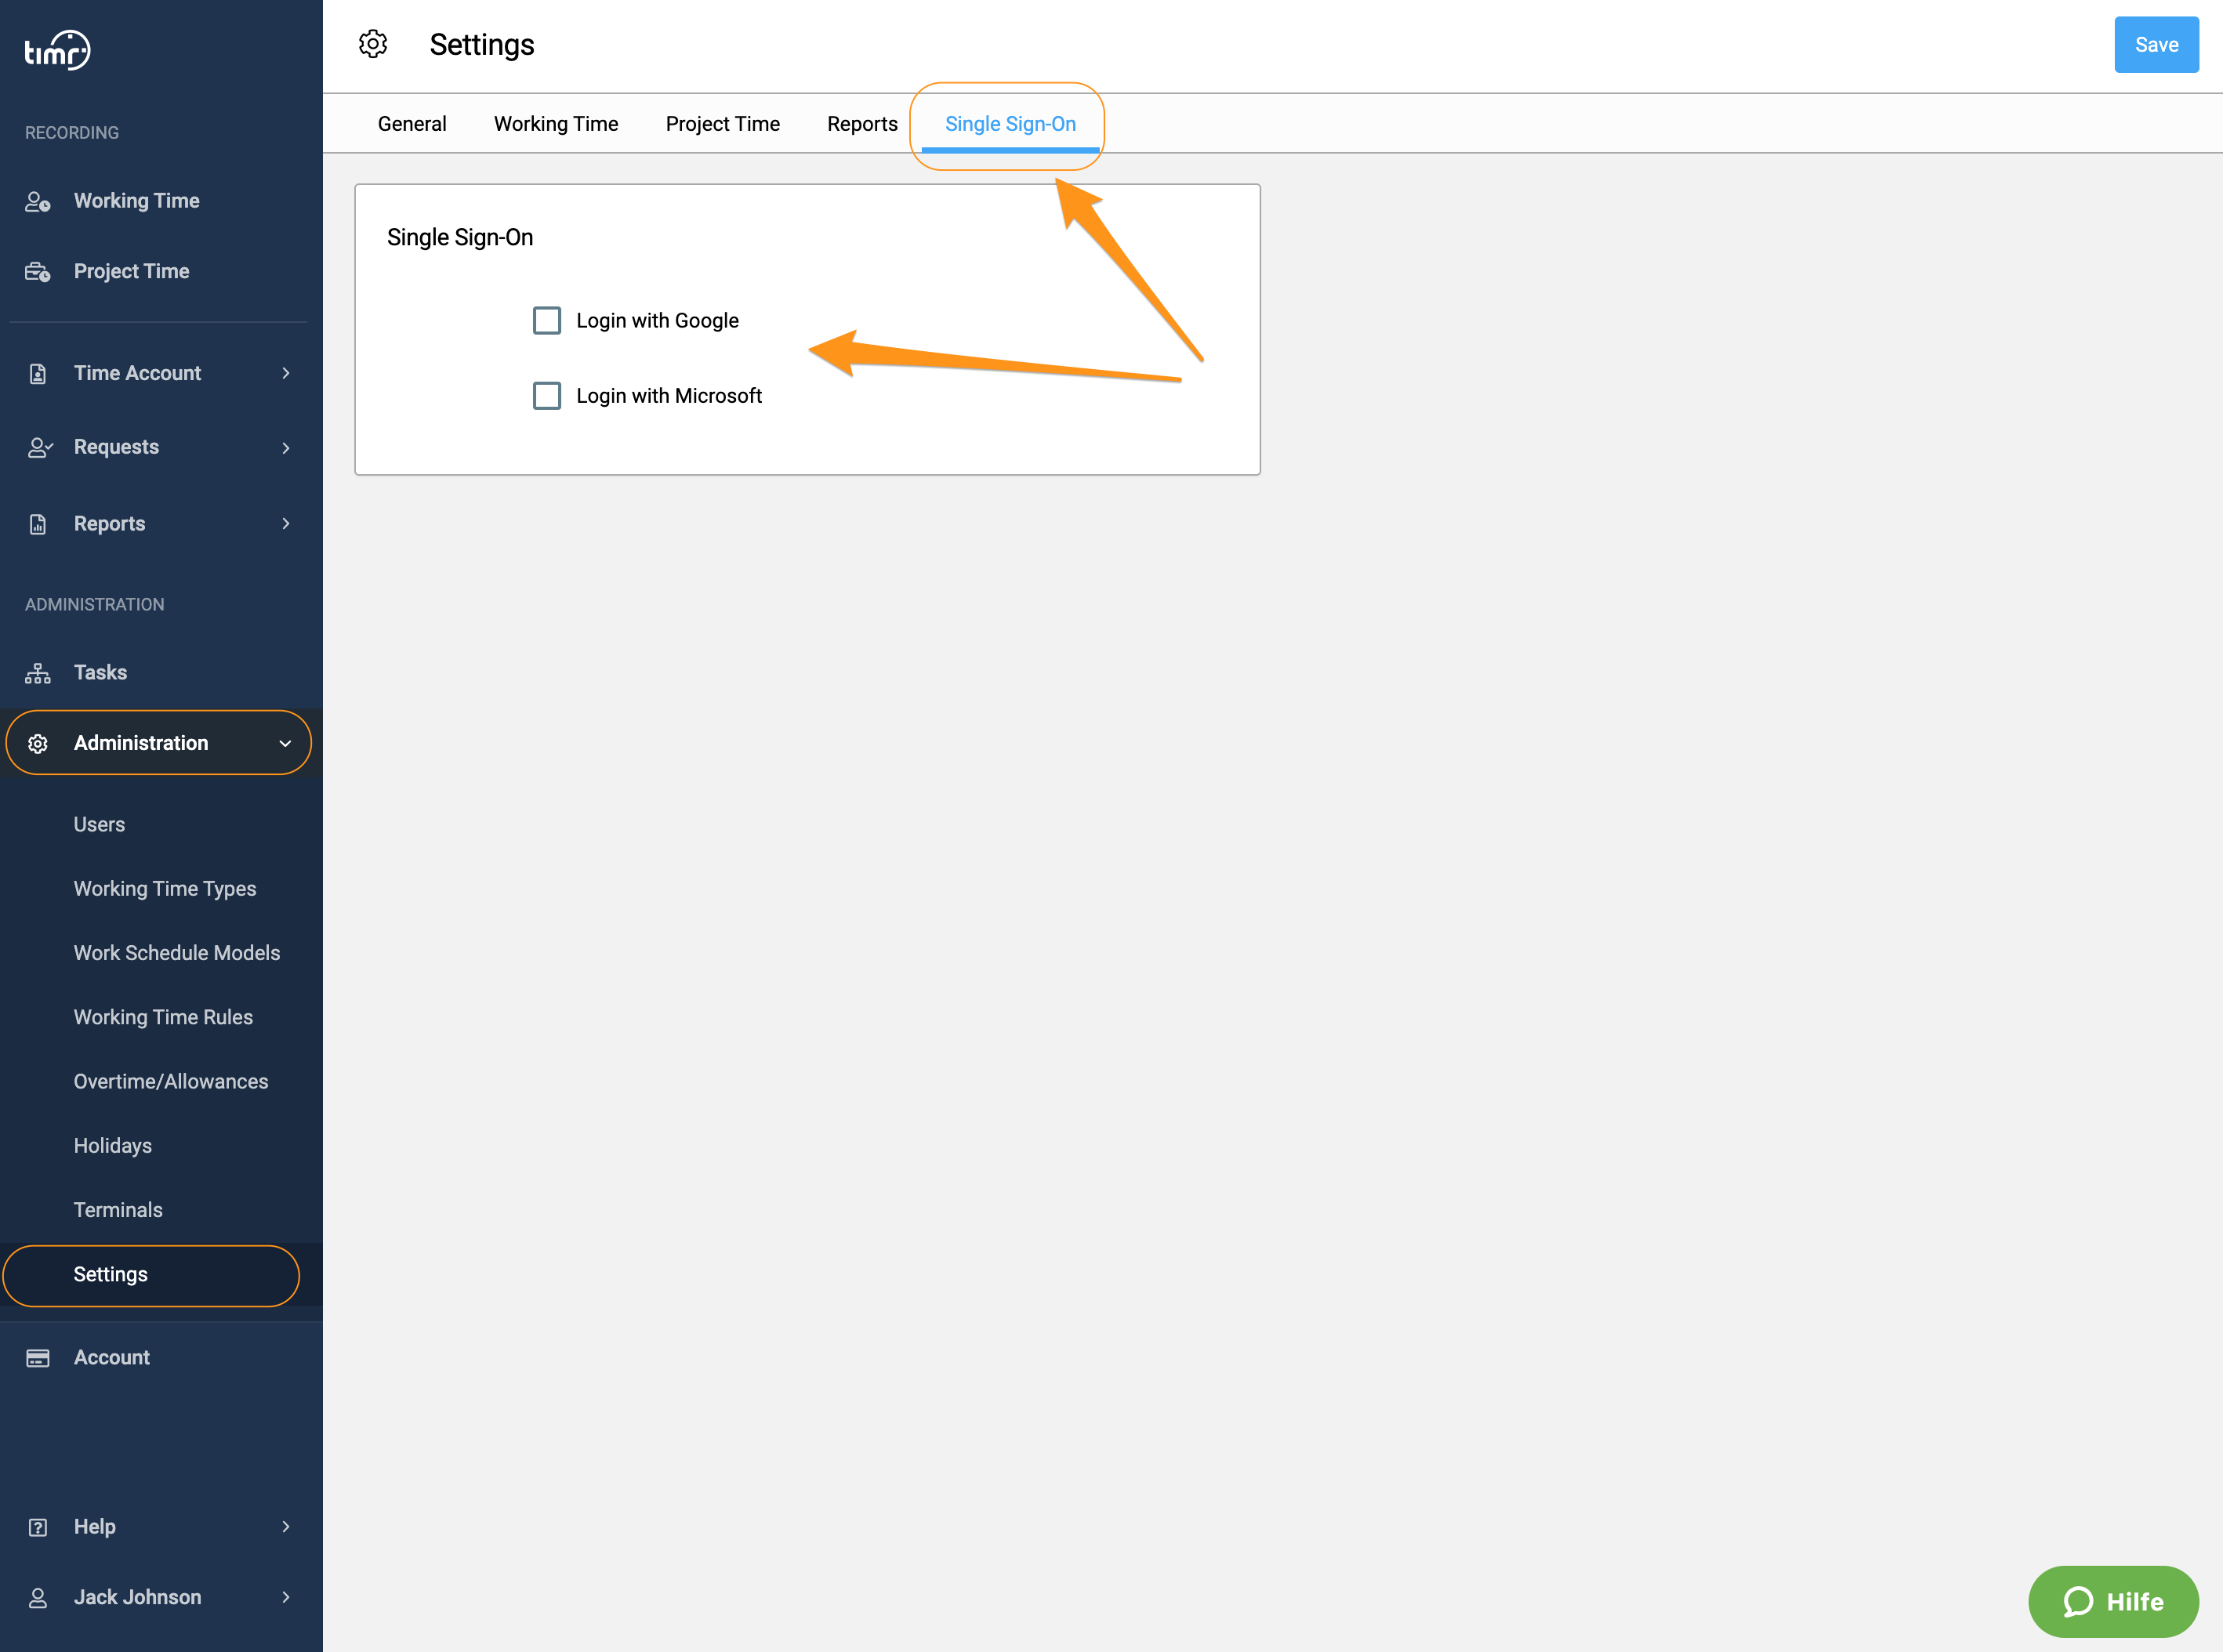
Task: Click the Time Account document icon
Action: tap(38, 374)
